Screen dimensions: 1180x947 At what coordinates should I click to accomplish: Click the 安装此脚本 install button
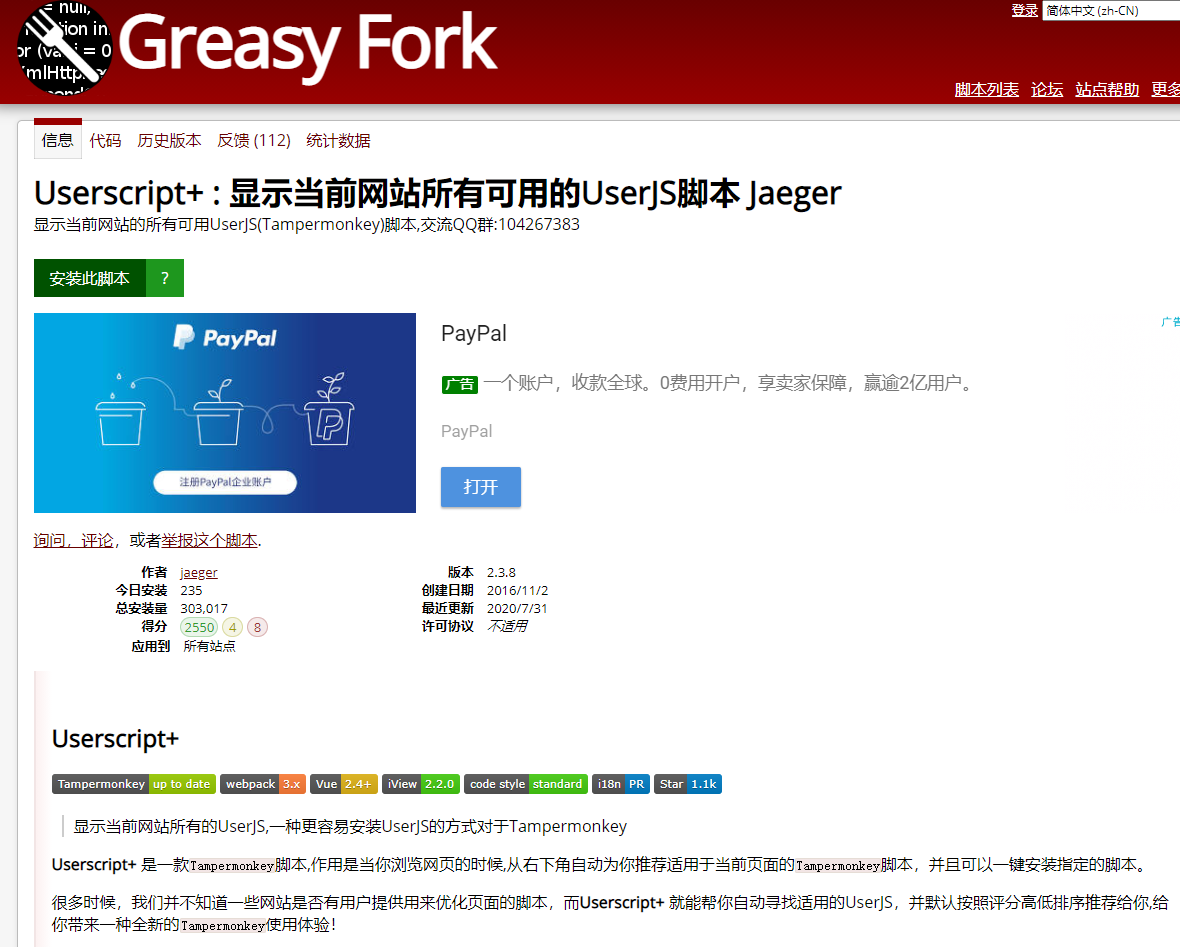[90, 278]
